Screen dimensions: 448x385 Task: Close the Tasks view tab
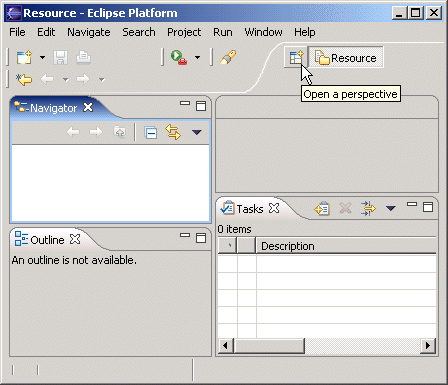(274, 208)
